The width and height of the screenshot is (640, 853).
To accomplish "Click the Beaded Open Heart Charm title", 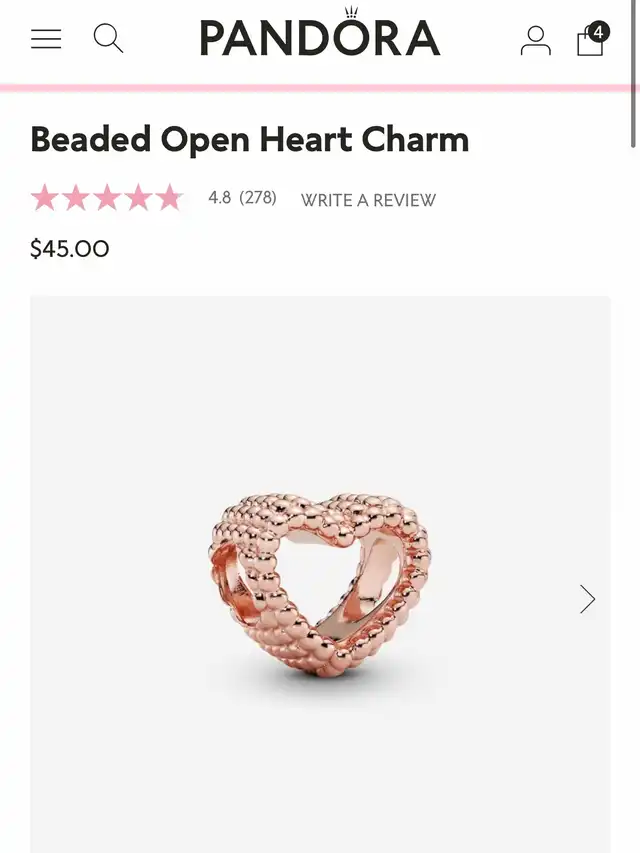I will (x=250, y=139).
